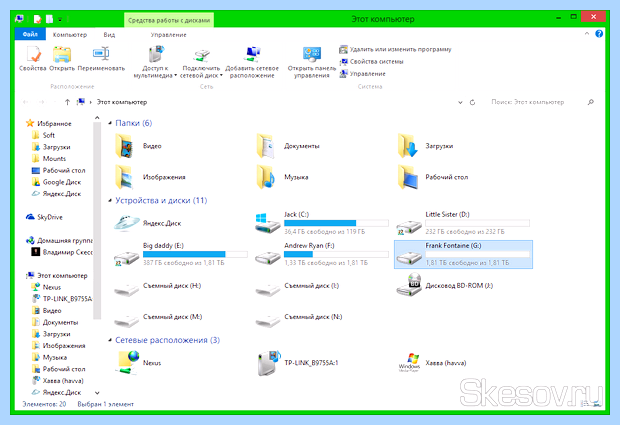Open the Help question mark icon

tap(599, 34)
